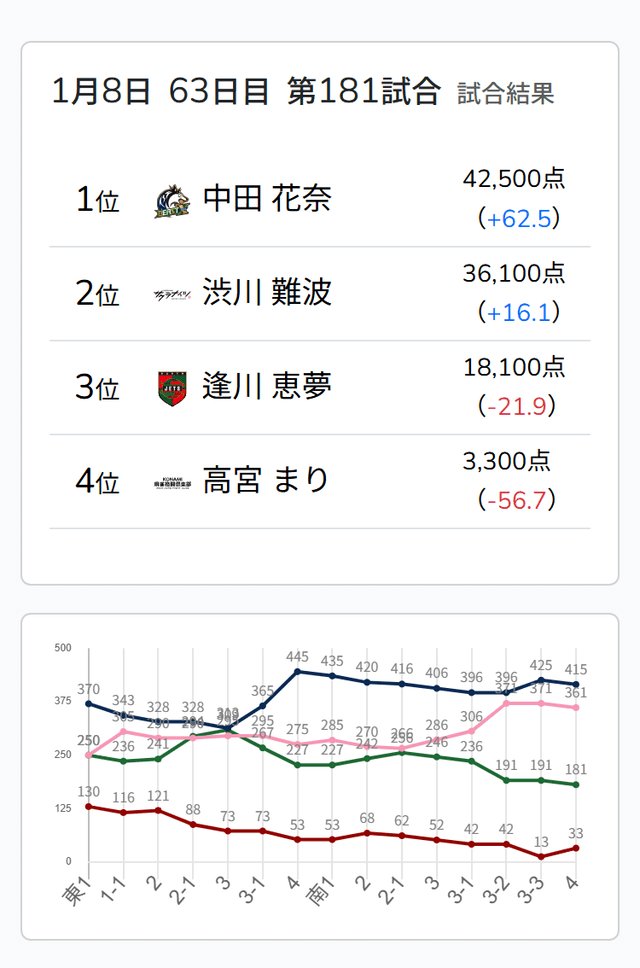Click the 42,500点 first-place score
Screen dimensions: 640x968
pyautogui.click(x=514, y=179)
